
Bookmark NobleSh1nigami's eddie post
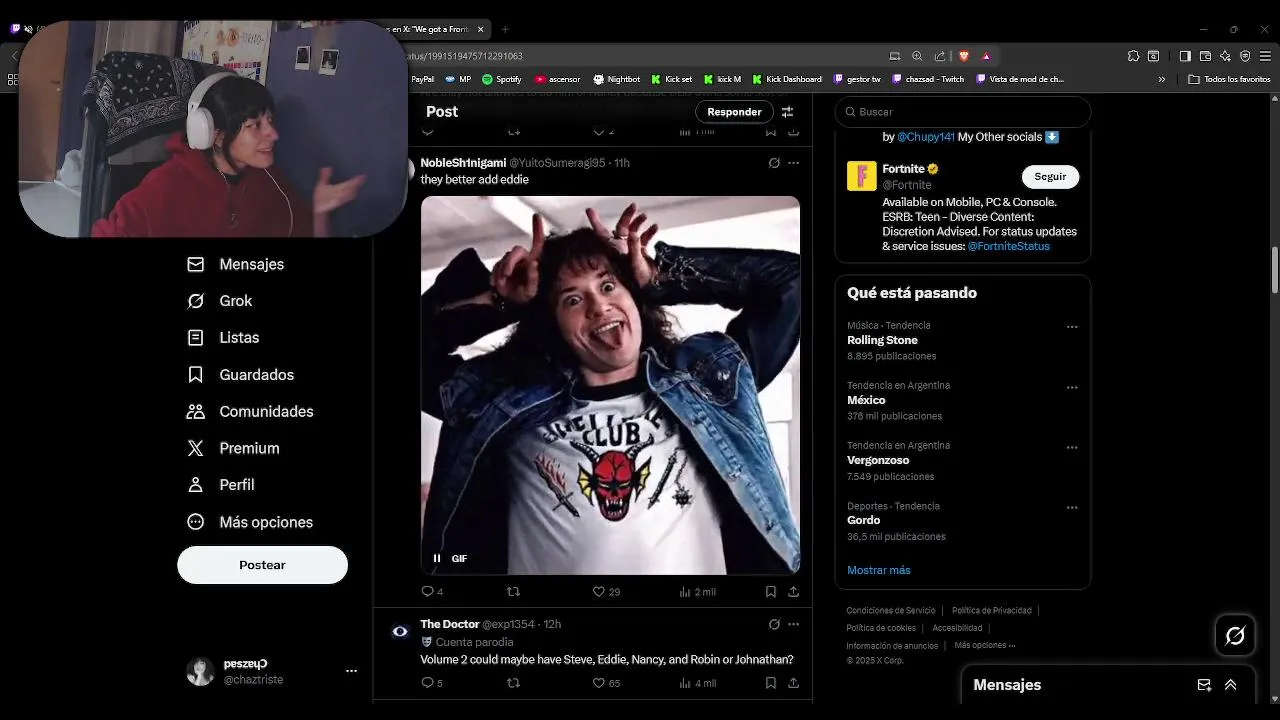tap(771, 591)
